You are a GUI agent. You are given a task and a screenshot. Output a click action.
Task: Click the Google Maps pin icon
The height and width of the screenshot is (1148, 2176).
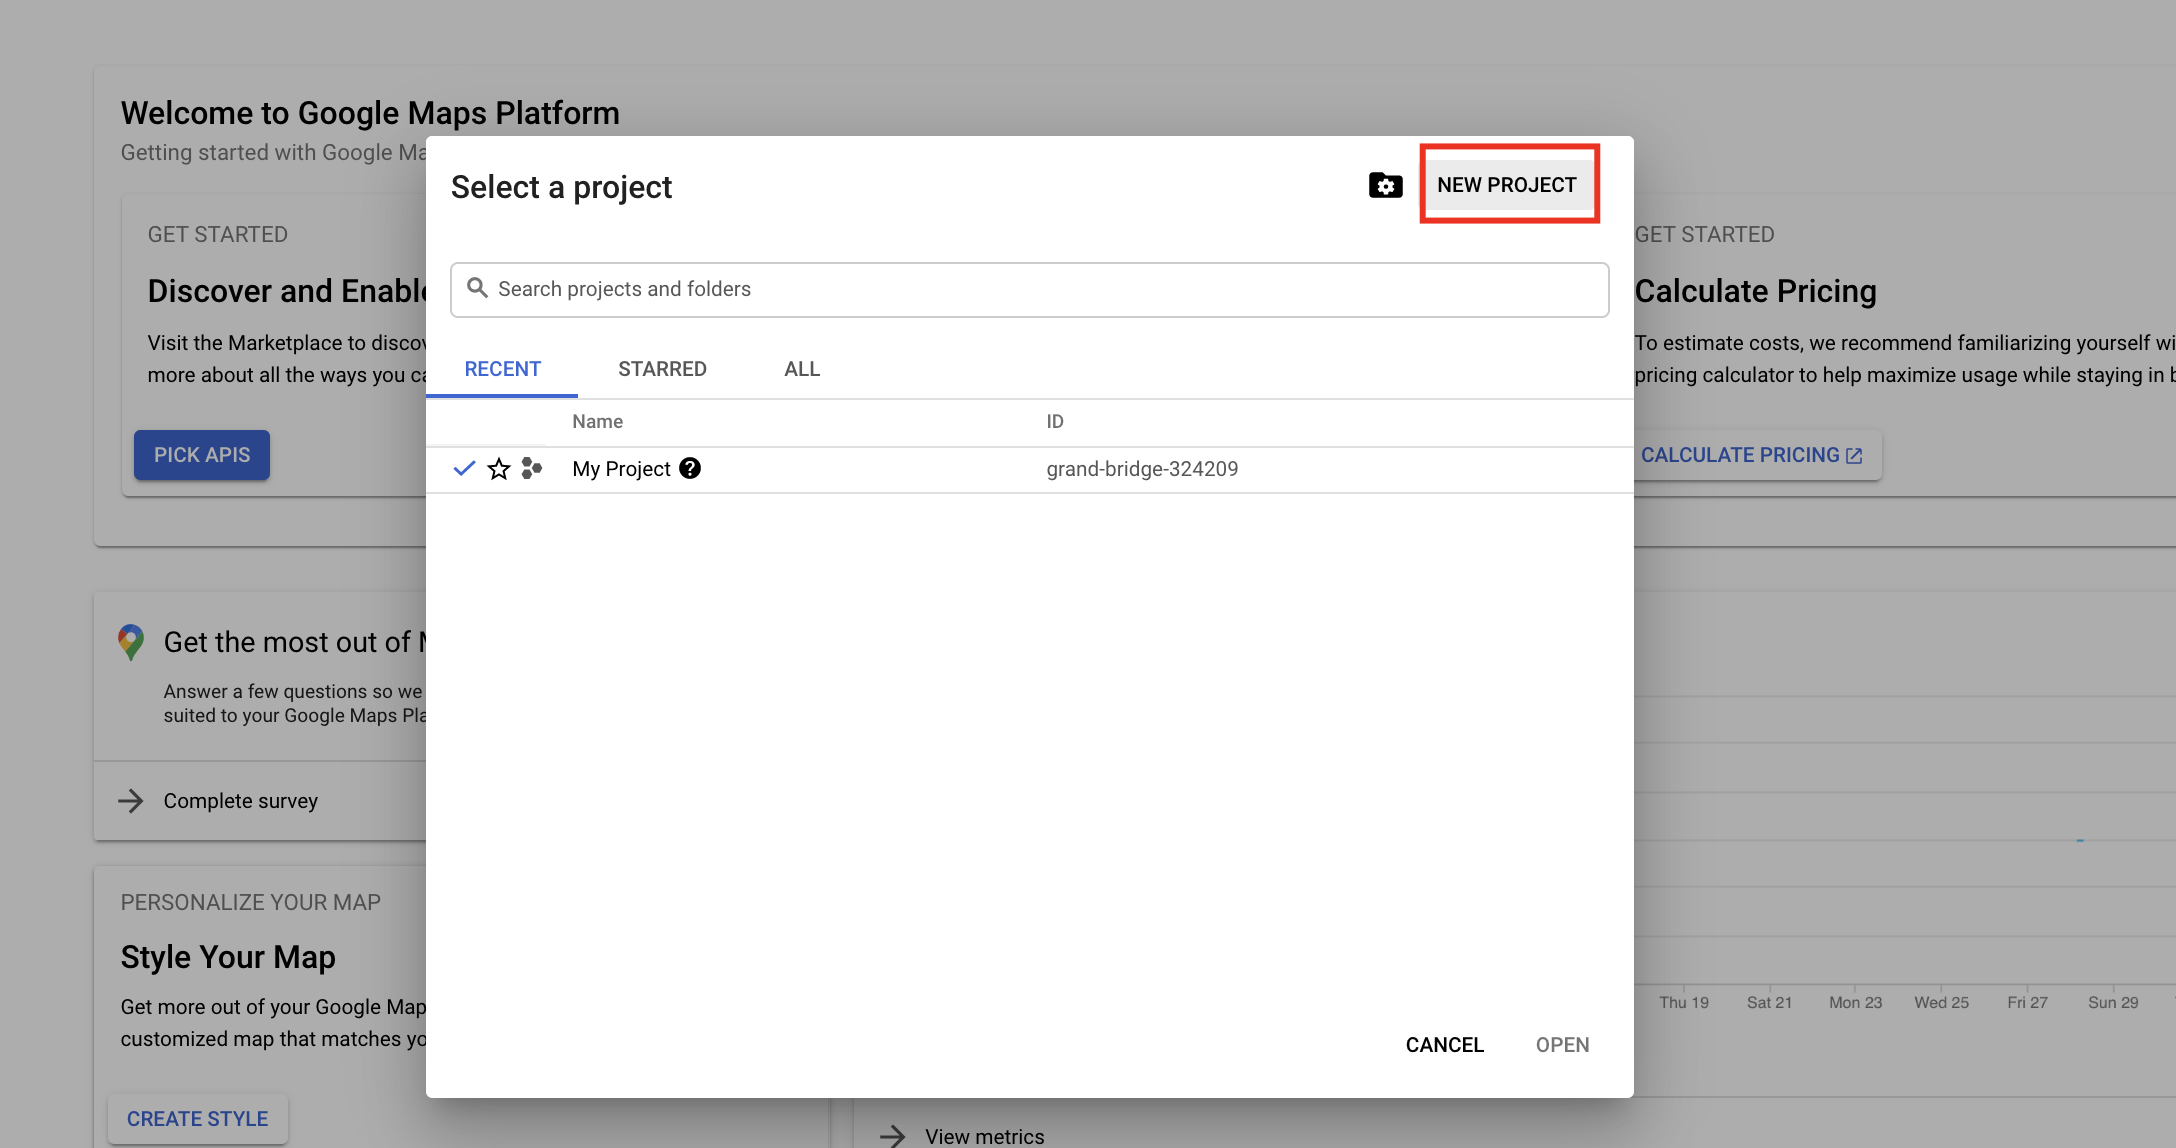[131, 642]
